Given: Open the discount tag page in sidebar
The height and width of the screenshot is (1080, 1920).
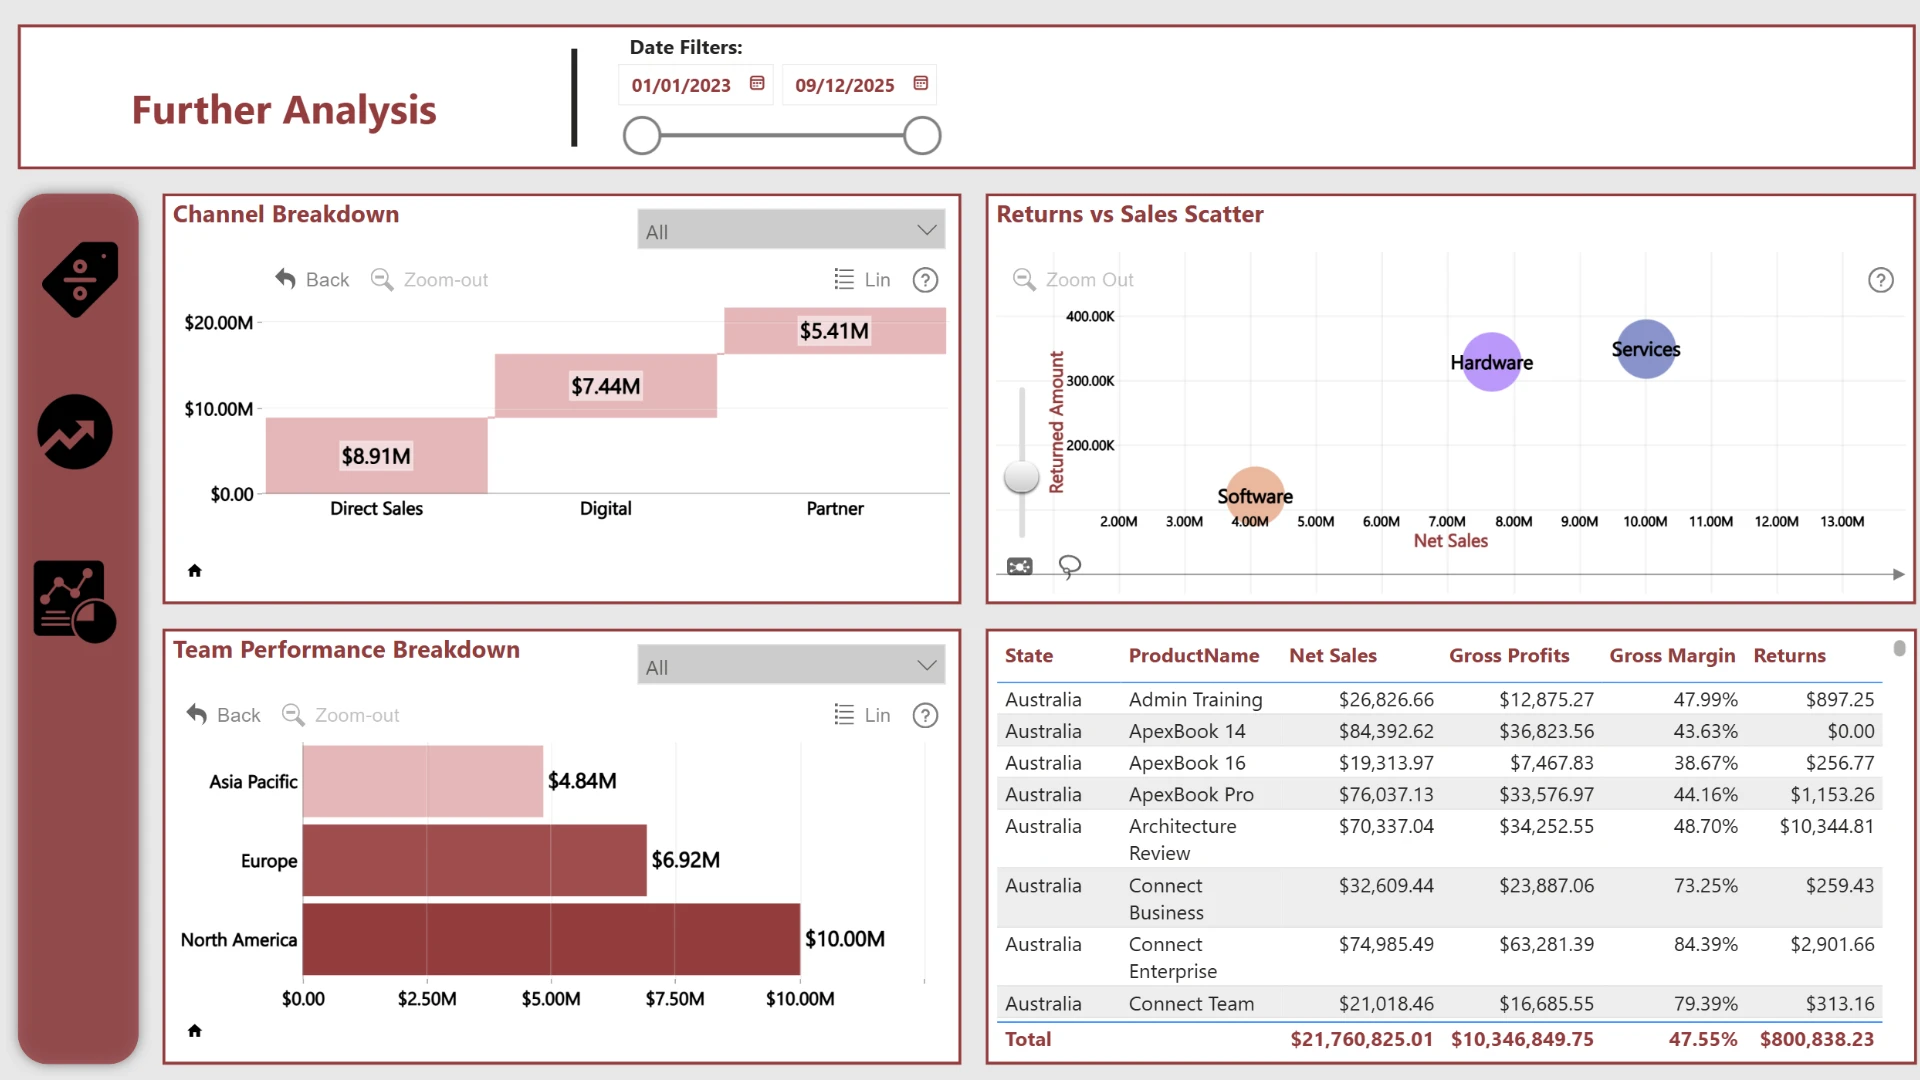Looking at the screenshot, I should [79, 279].
